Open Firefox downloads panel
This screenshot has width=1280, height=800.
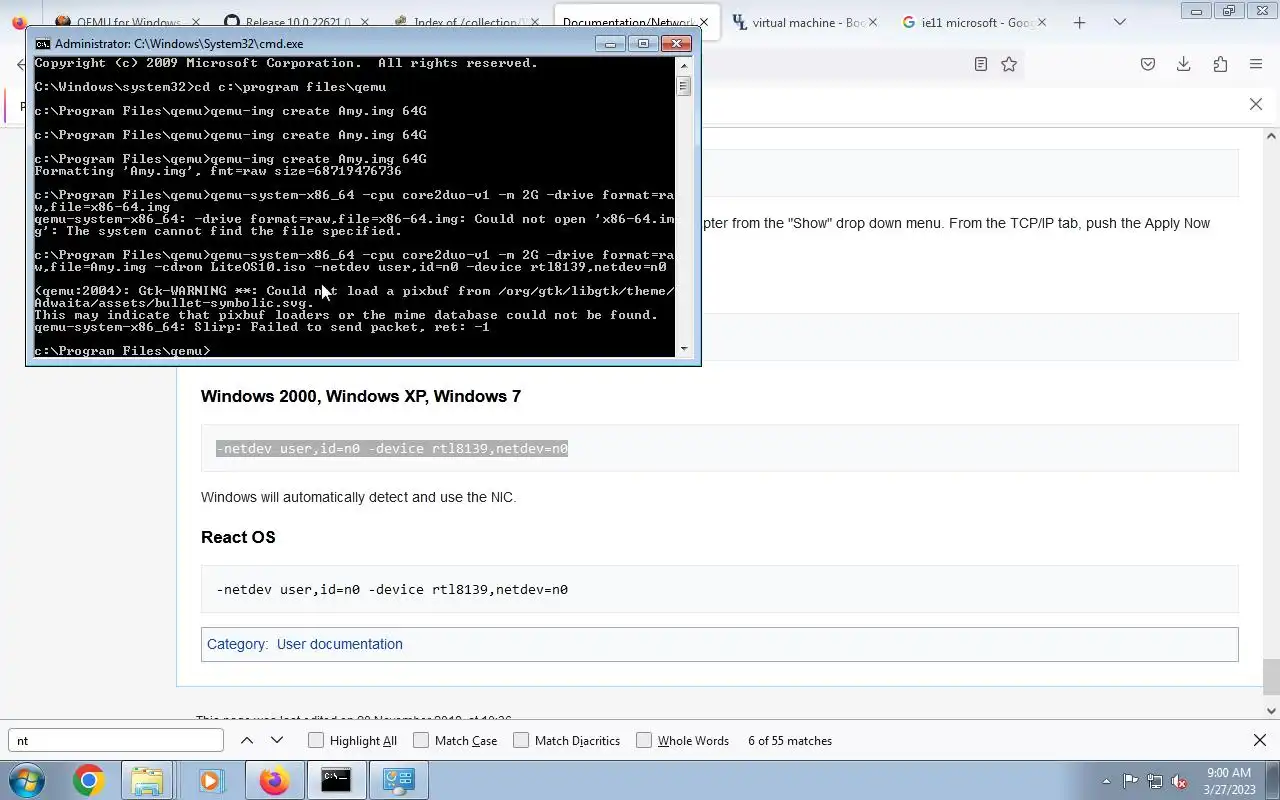coord(1184,64)
